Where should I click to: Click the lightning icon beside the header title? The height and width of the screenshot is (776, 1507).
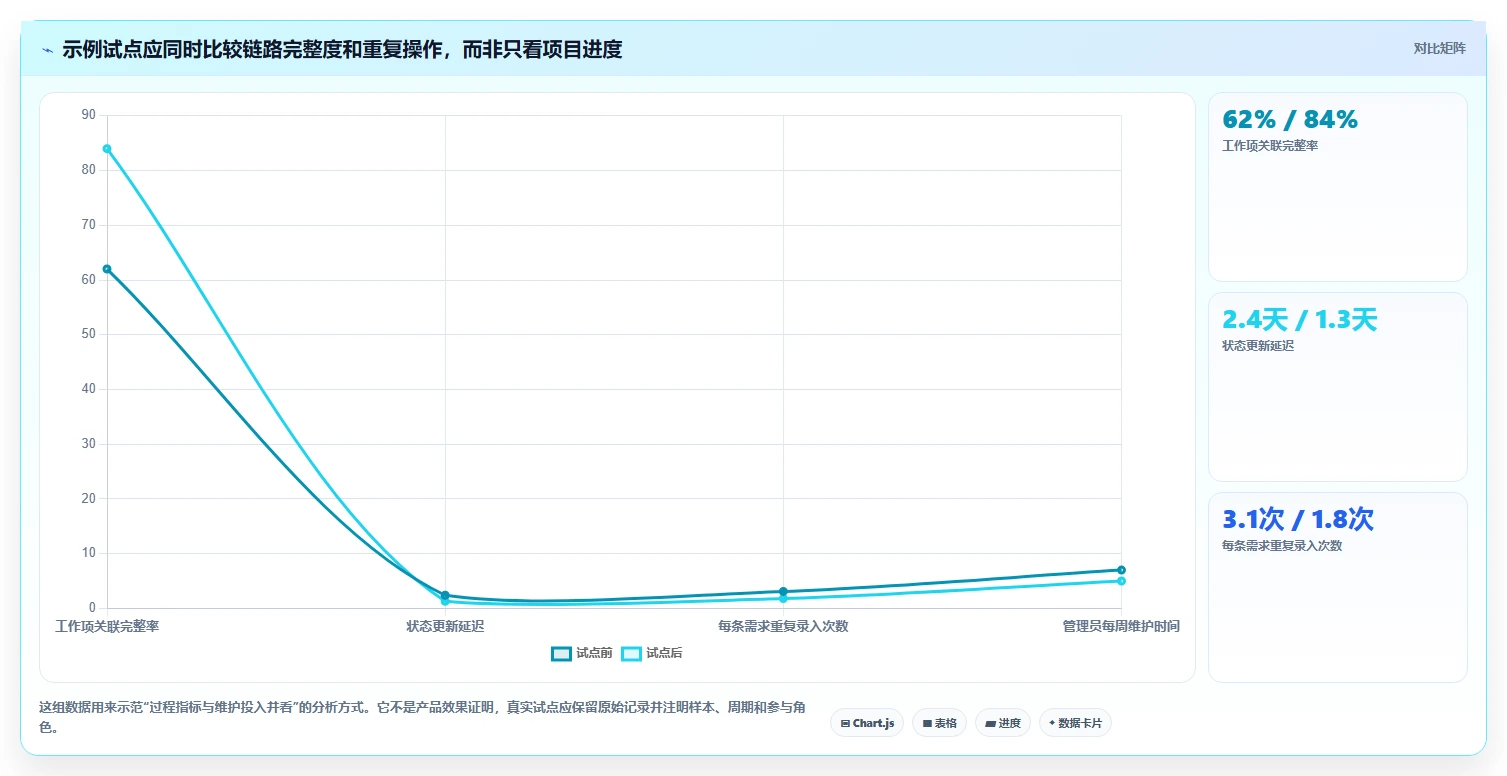click(x=47, y=49)
